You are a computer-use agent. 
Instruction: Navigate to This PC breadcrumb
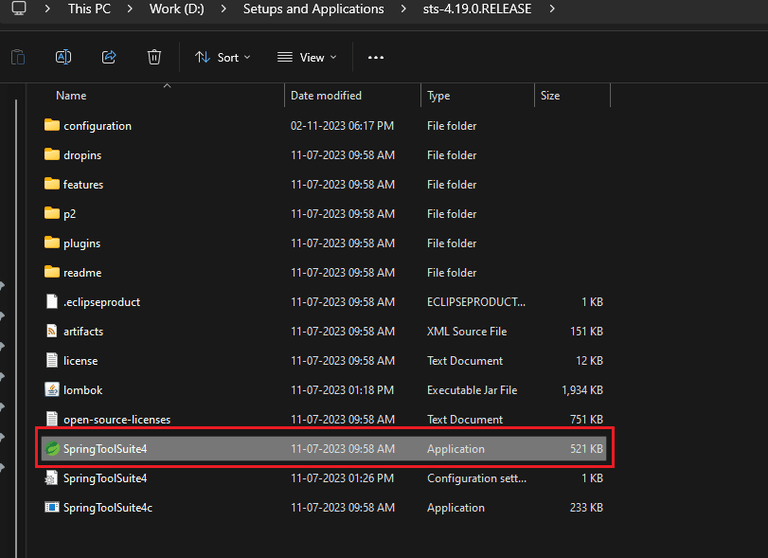(x=89, y=9)
